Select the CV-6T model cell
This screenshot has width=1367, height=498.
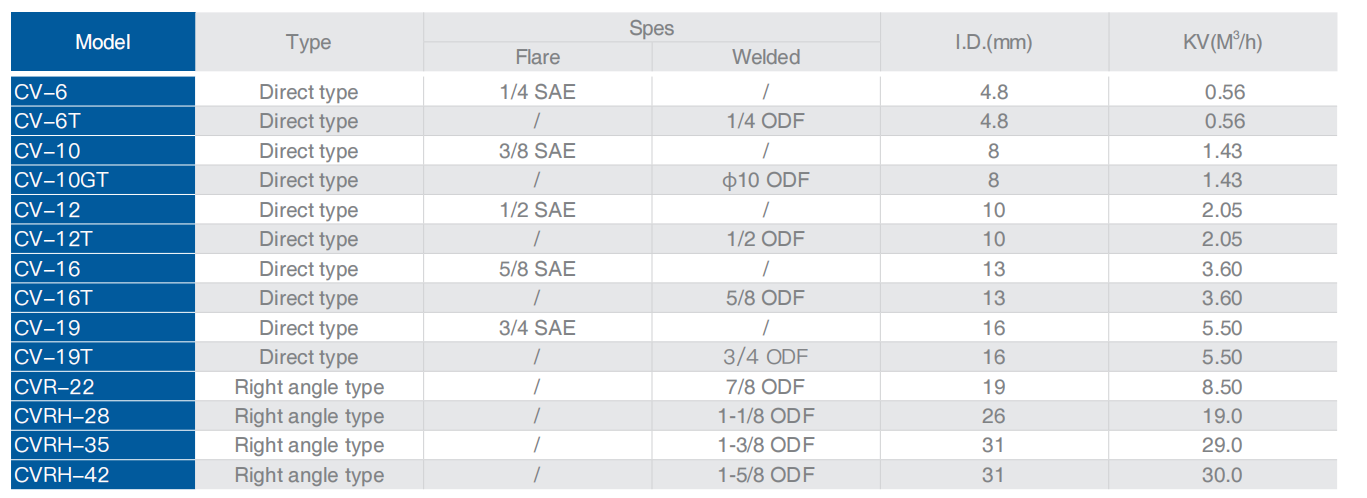tap(103, 121)
